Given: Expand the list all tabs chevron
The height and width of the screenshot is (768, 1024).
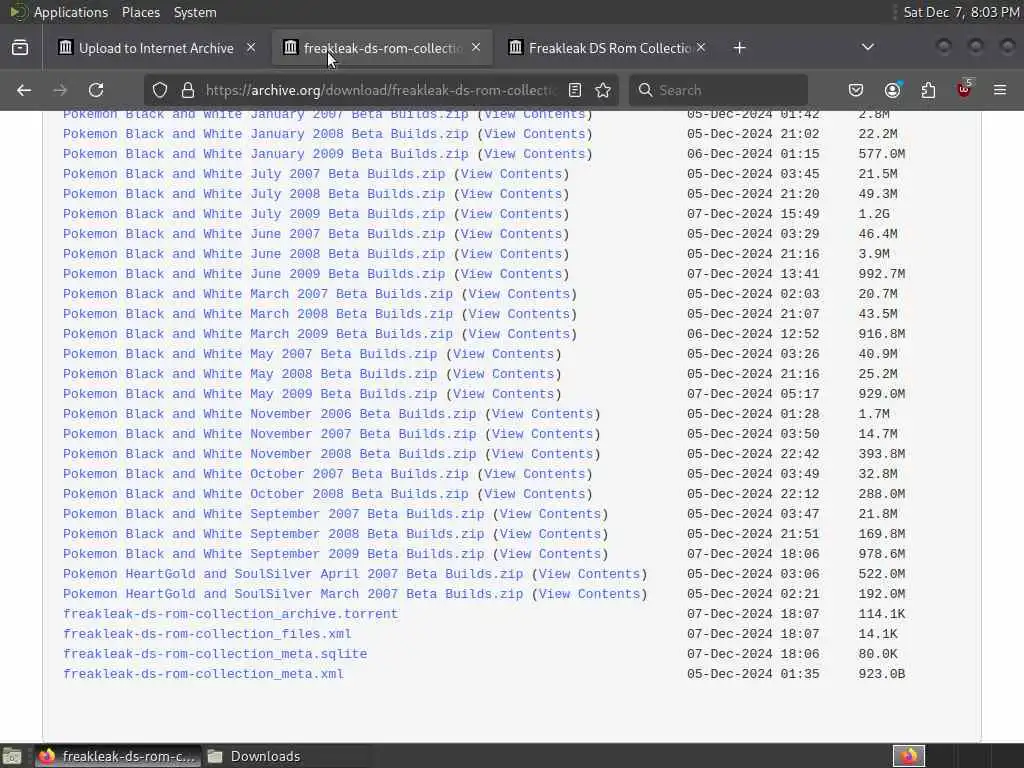Looking at the screenshot, I should coord(868,47).
